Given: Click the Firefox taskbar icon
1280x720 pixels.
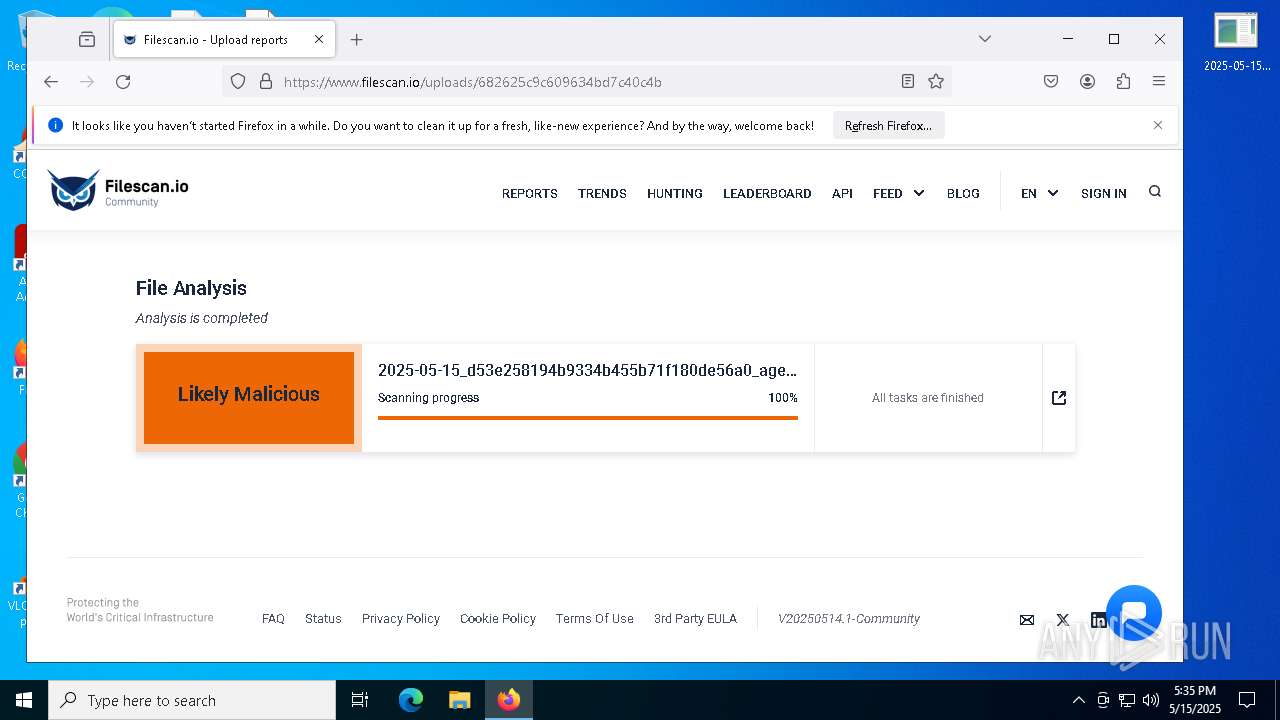Looking at the screenshot, I should (x=509, y=700).
